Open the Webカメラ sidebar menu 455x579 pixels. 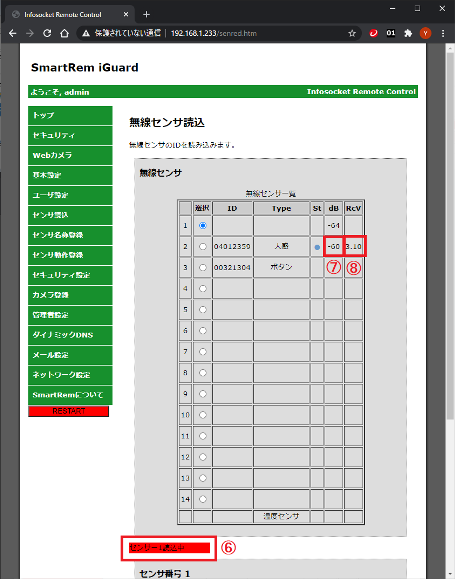coord(70,155)
